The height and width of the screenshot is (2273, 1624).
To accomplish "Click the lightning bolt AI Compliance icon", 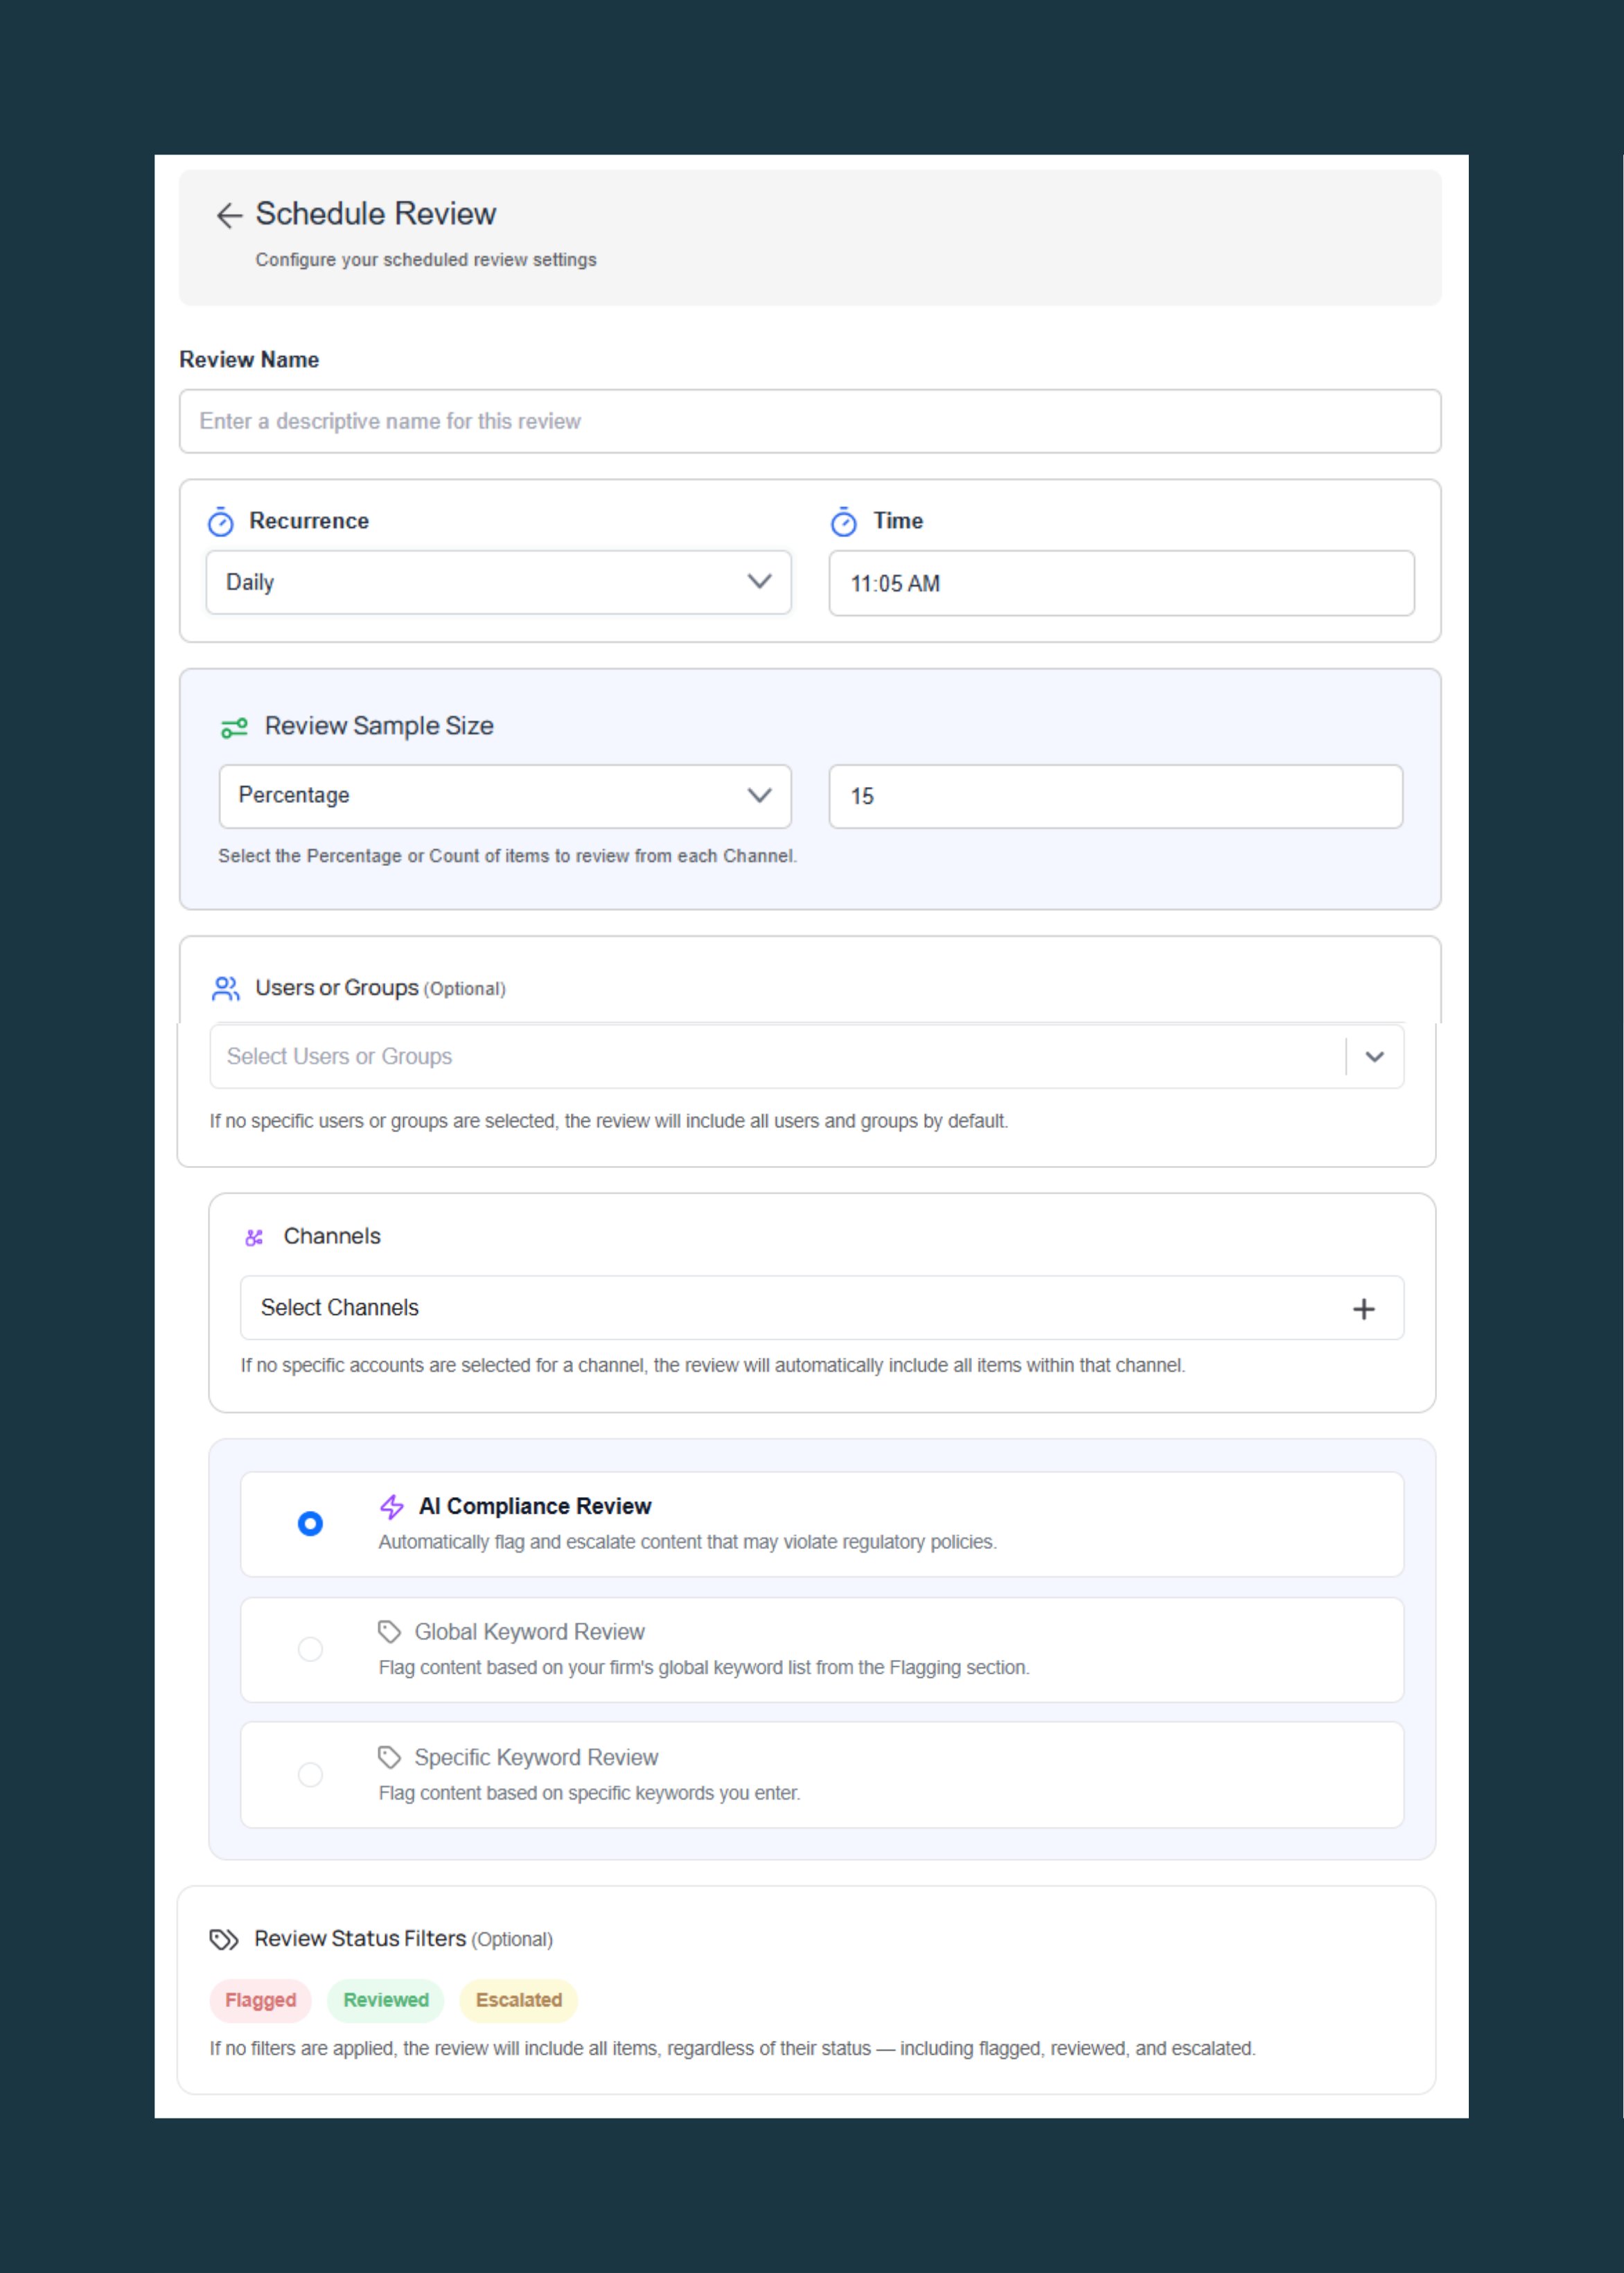I will [x=392, y=1507].
